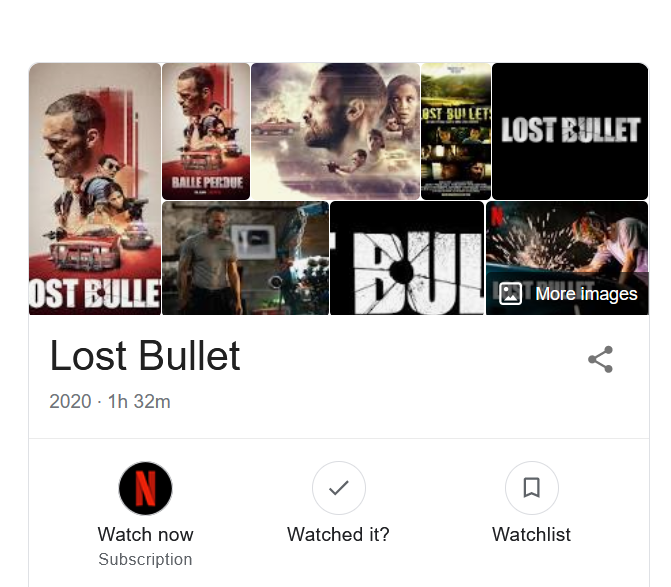Click the Watched it? label
This screenshot has height=587, width=671.
(x=338, y=534)
